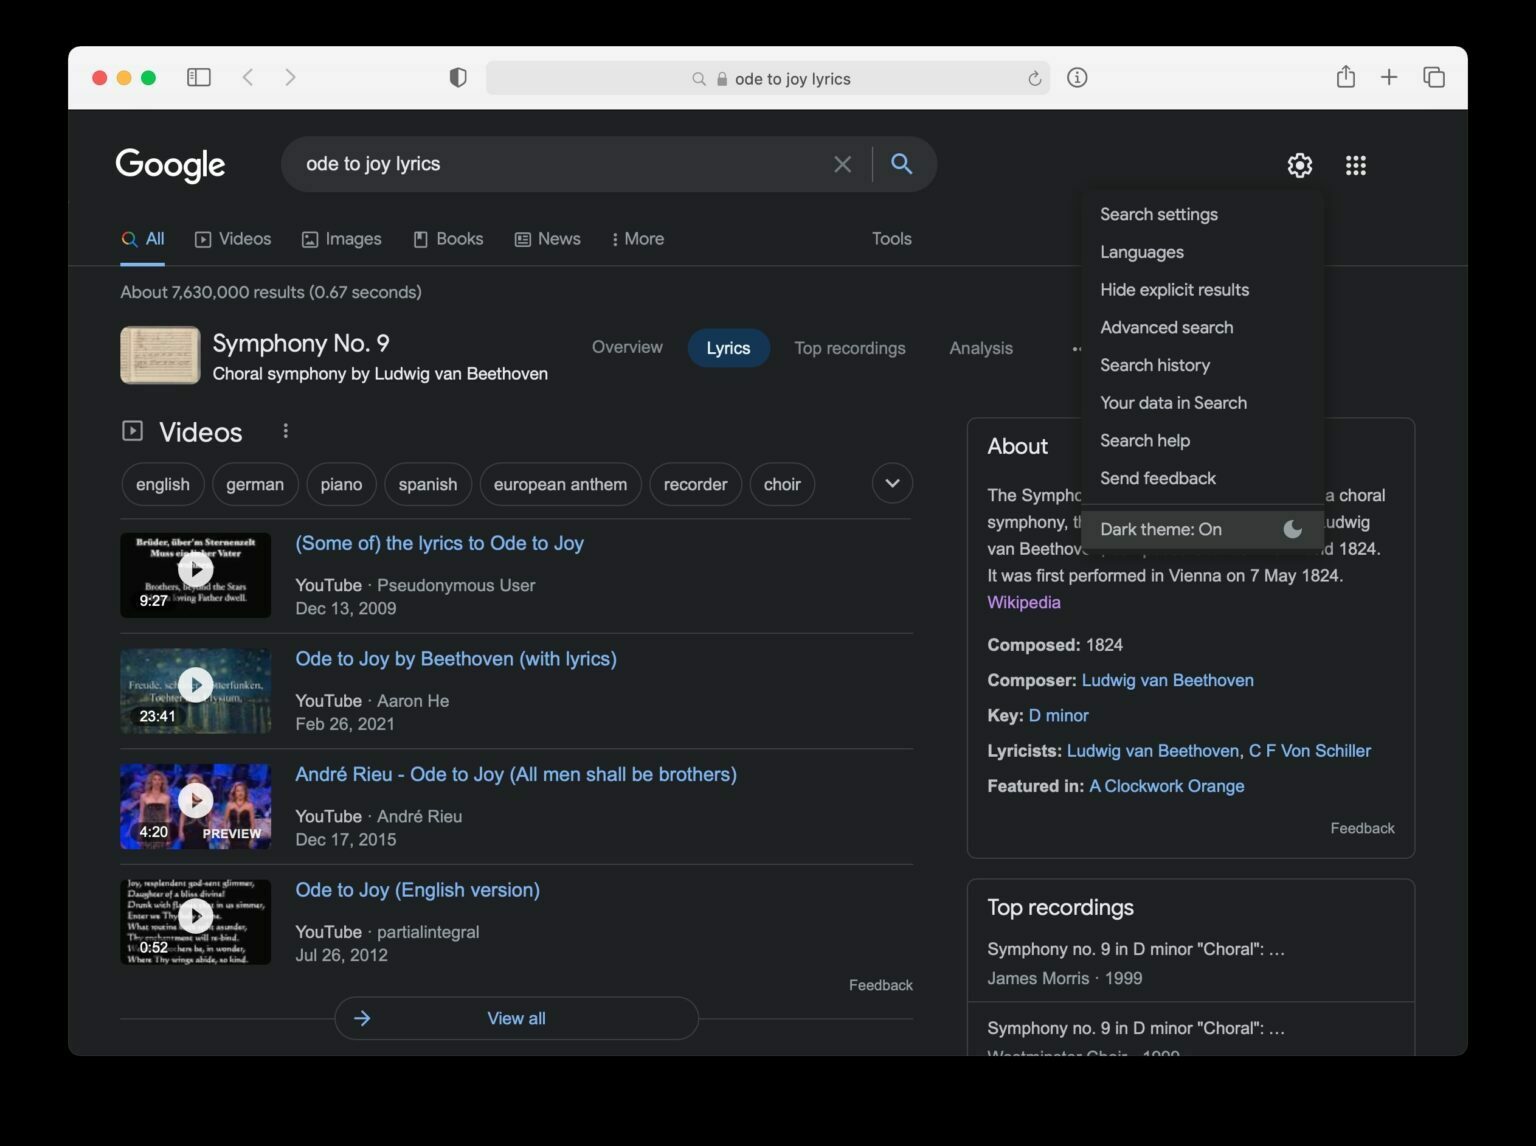
Task: Play the André Rieu video thumbnail
Action: 195,806
